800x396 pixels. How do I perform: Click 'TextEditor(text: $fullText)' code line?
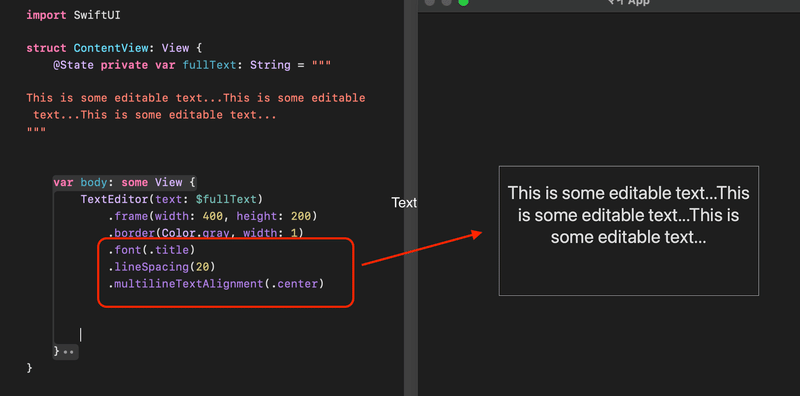pos(171,199)
